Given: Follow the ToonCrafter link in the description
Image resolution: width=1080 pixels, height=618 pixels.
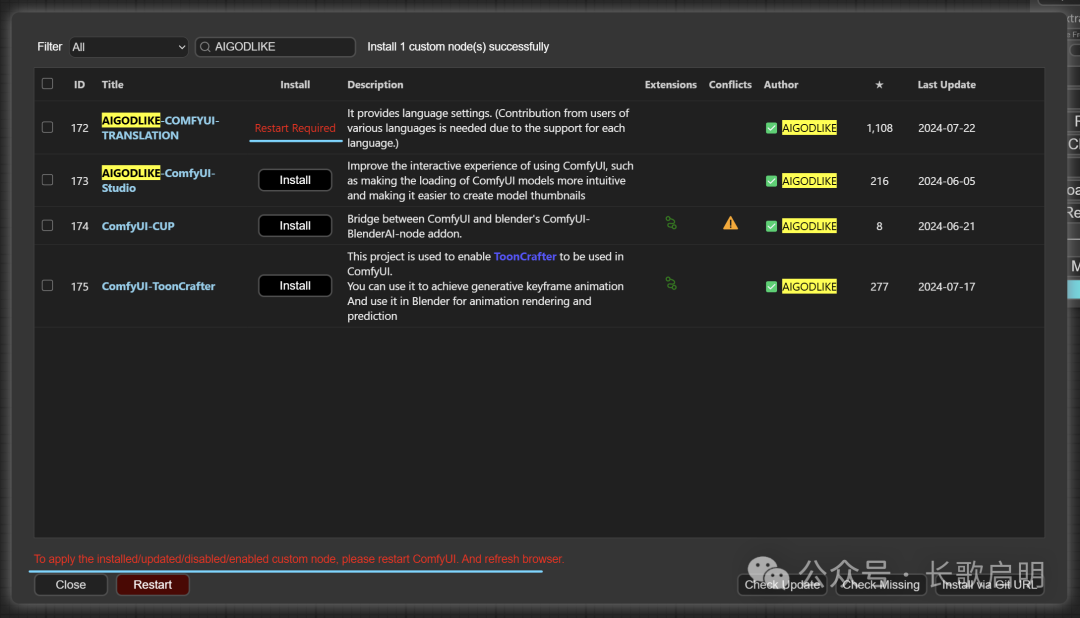Looking at the screenshot, I should (525, 256).
